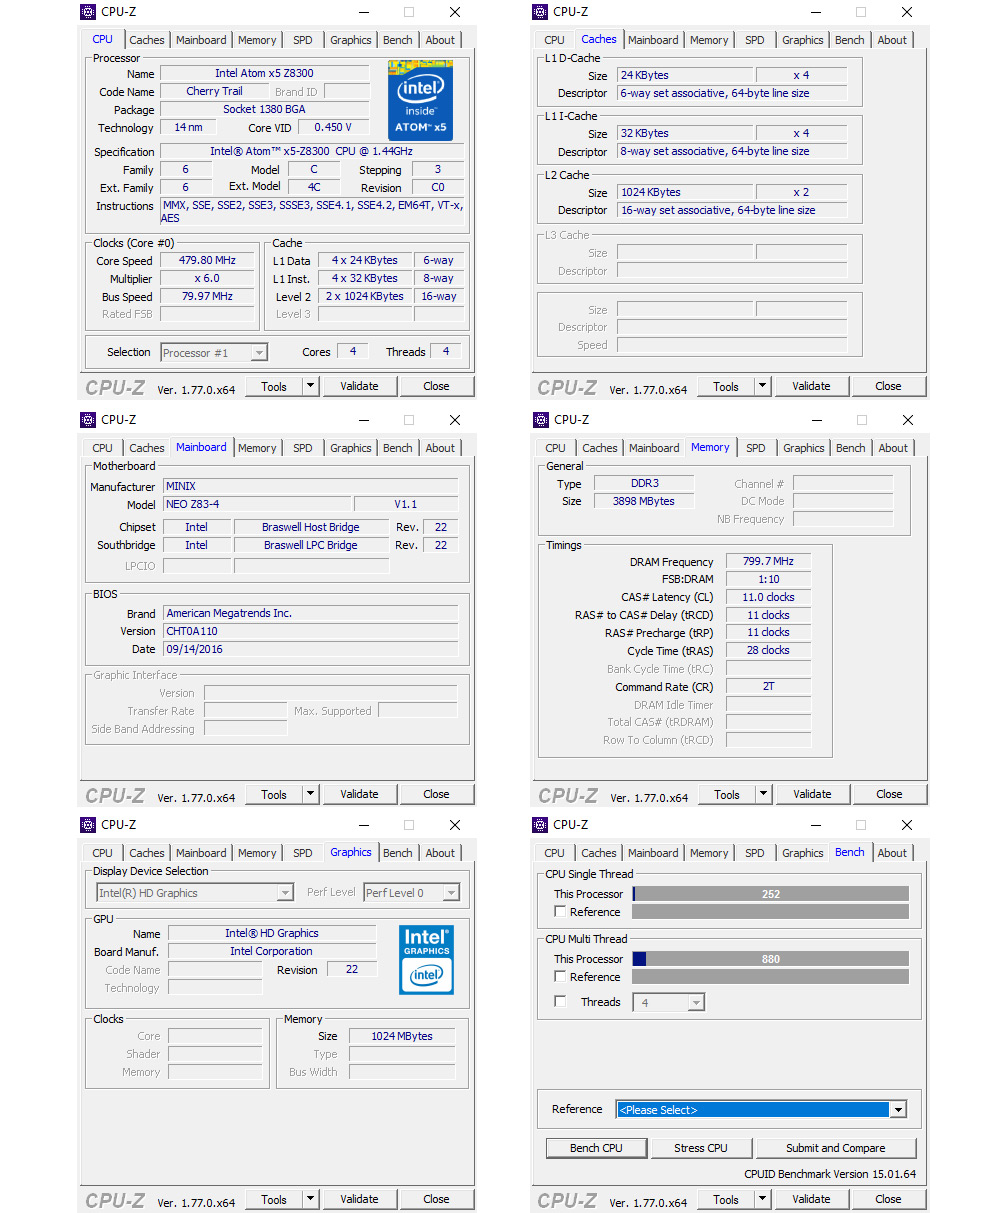Screen dimensions: 1000x1213
Task: Click the CPU Single Thread score bar
Action: [770, 894]
